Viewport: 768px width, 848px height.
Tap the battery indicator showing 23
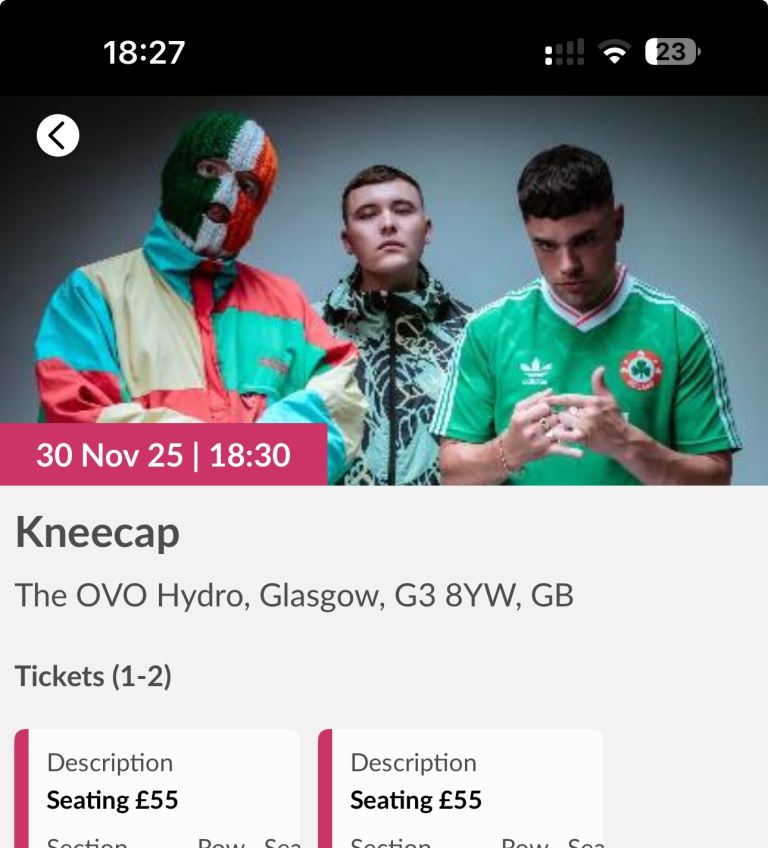tap(672, 52)
